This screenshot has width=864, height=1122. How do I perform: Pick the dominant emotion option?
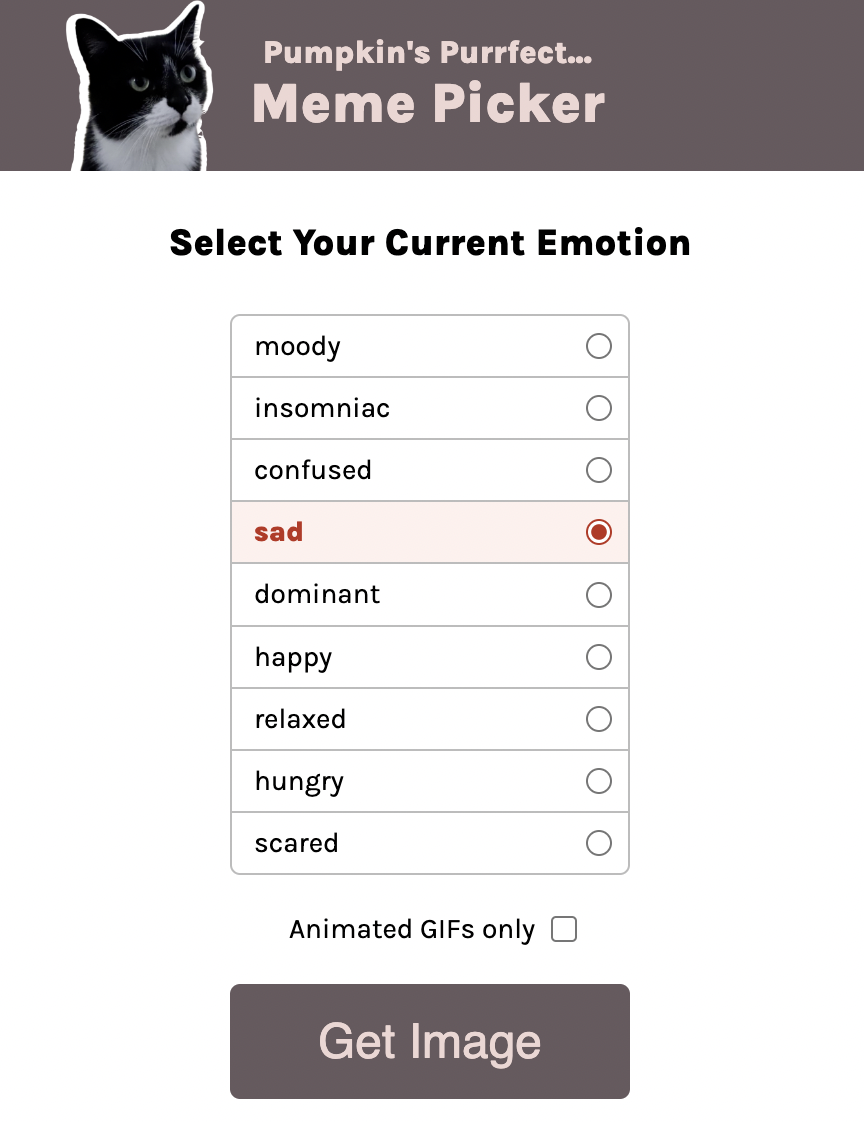coord(598,594)
